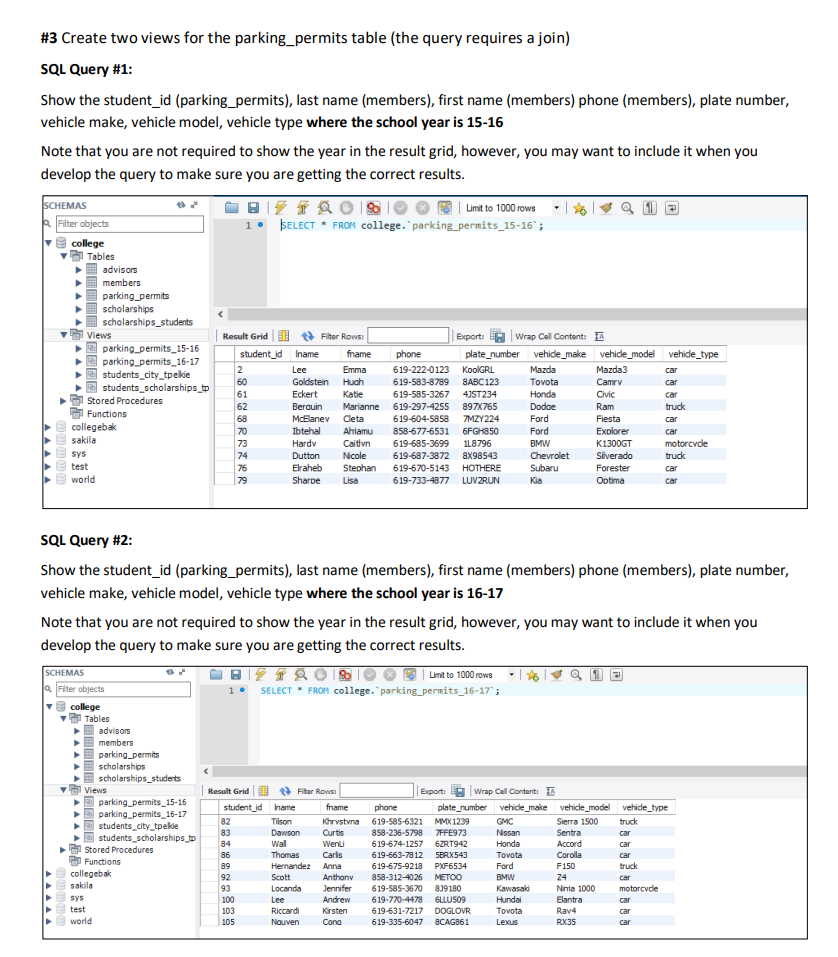Click Result Grid tab in 15-16 query window

(x=245, y=336)
